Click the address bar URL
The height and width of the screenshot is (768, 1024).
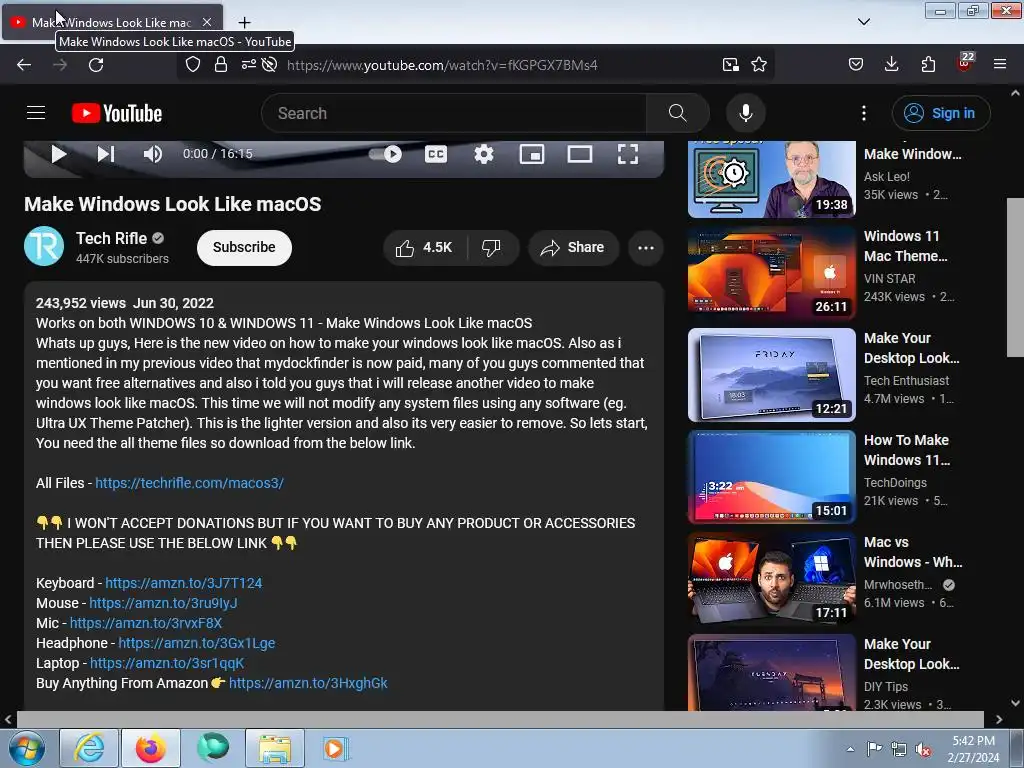pyautogui.click(x=442, y=65)
